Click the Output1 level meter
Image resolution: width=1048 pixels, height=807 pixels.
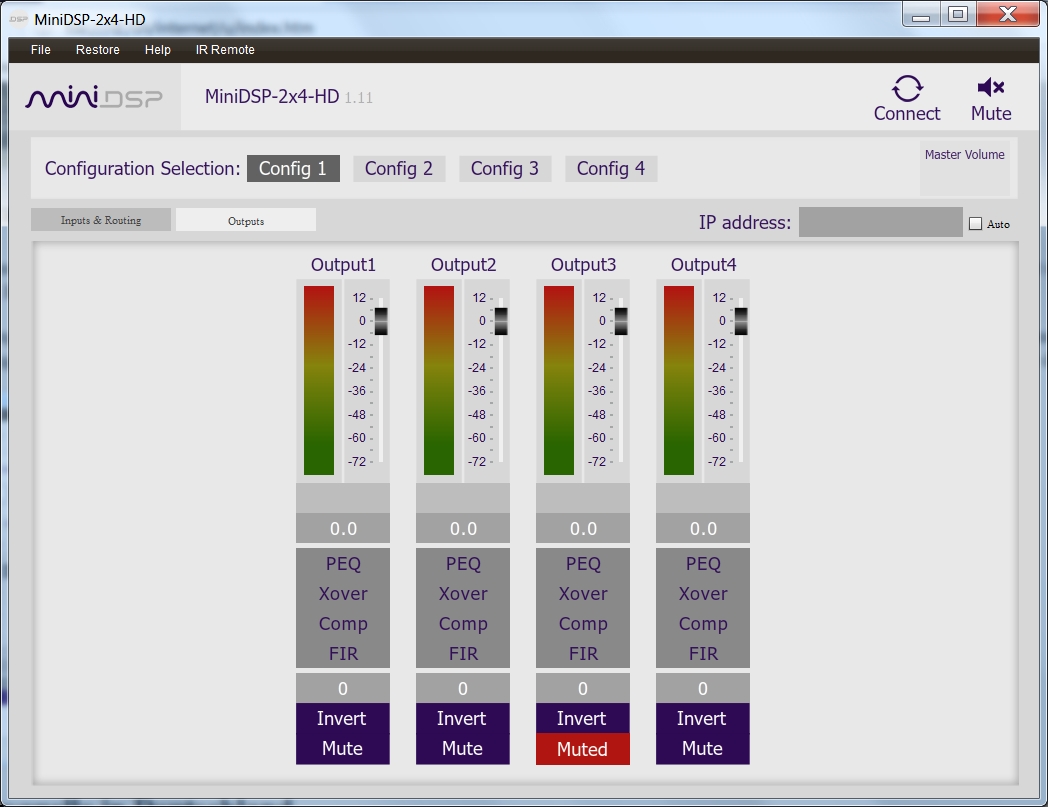(319, 380)
